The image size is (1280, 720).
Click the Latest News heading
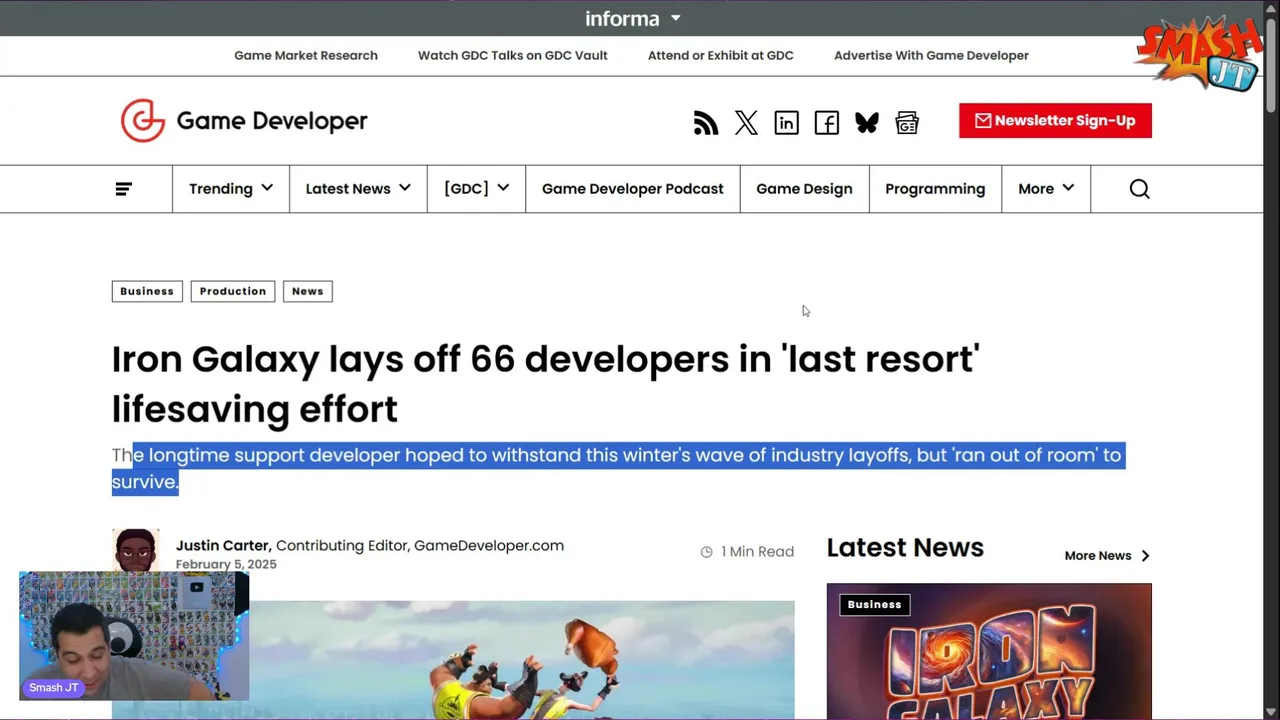click(x=905, y=548)
